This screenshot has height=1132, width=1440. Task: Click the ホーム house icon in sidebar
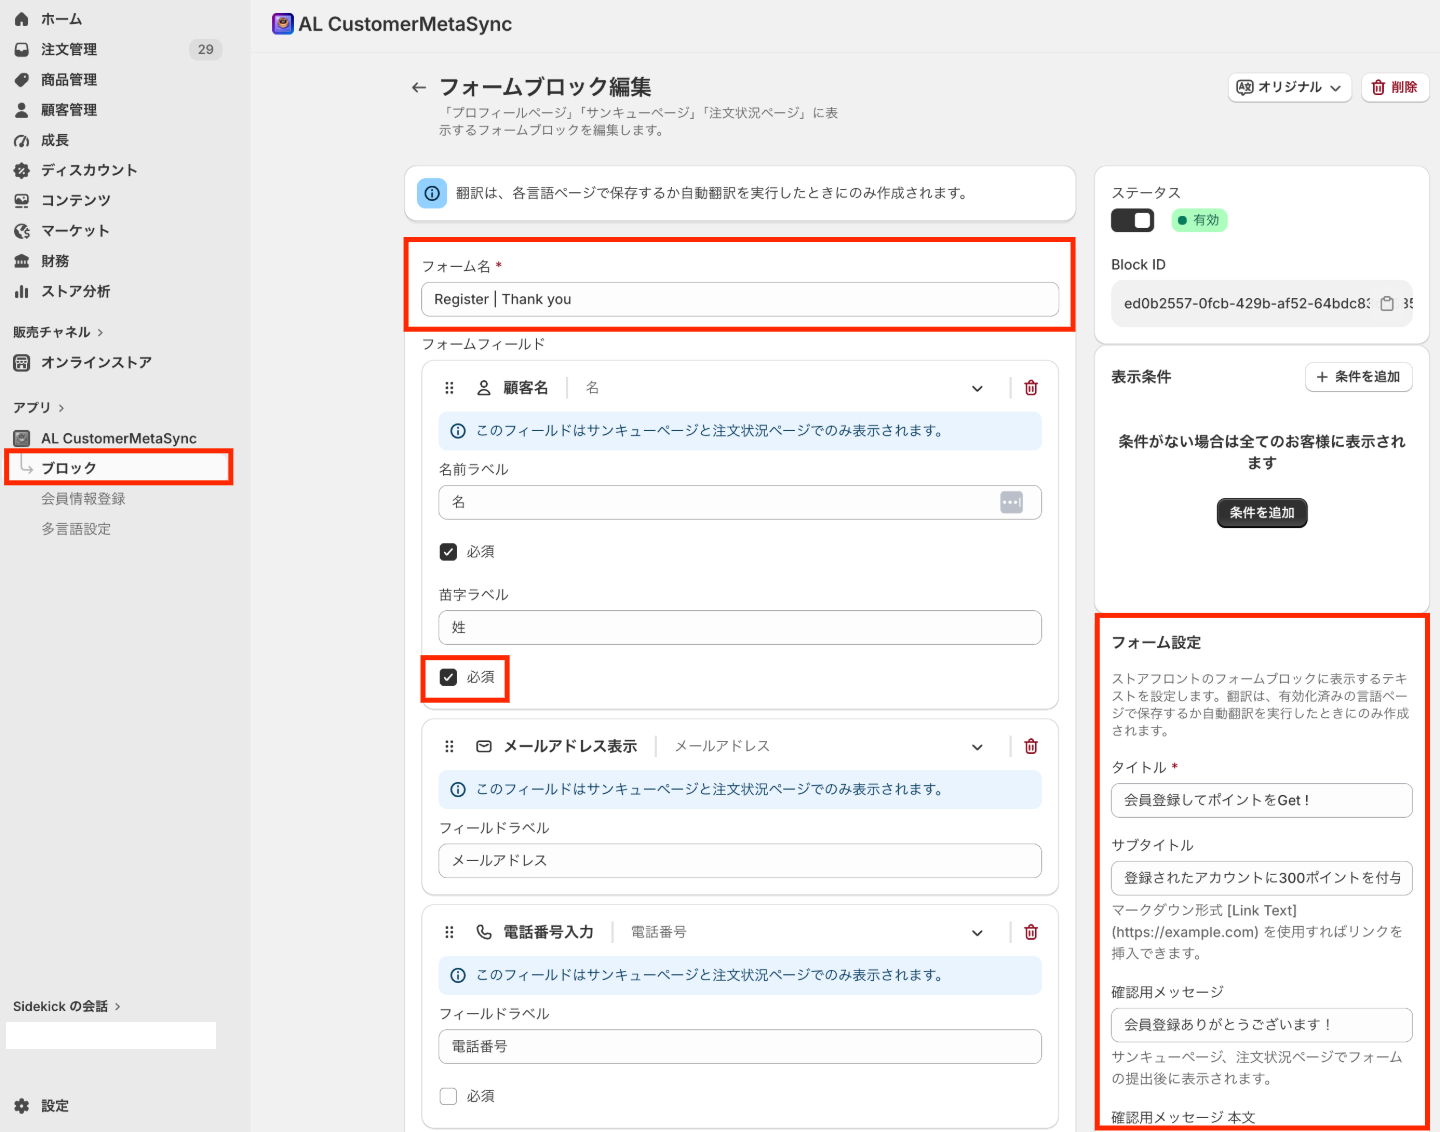[x=21, y=19]
